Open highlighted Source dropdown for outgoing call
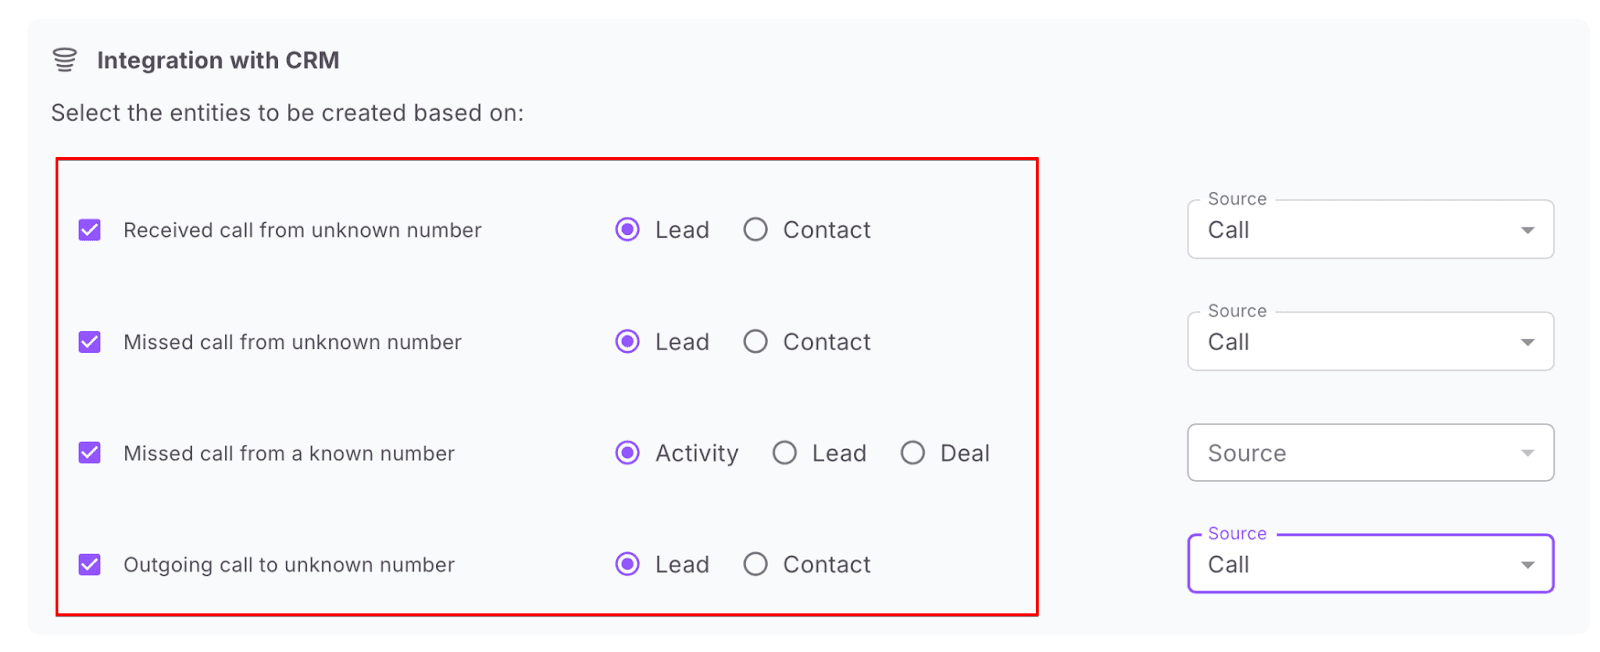 coord(1370,565)
